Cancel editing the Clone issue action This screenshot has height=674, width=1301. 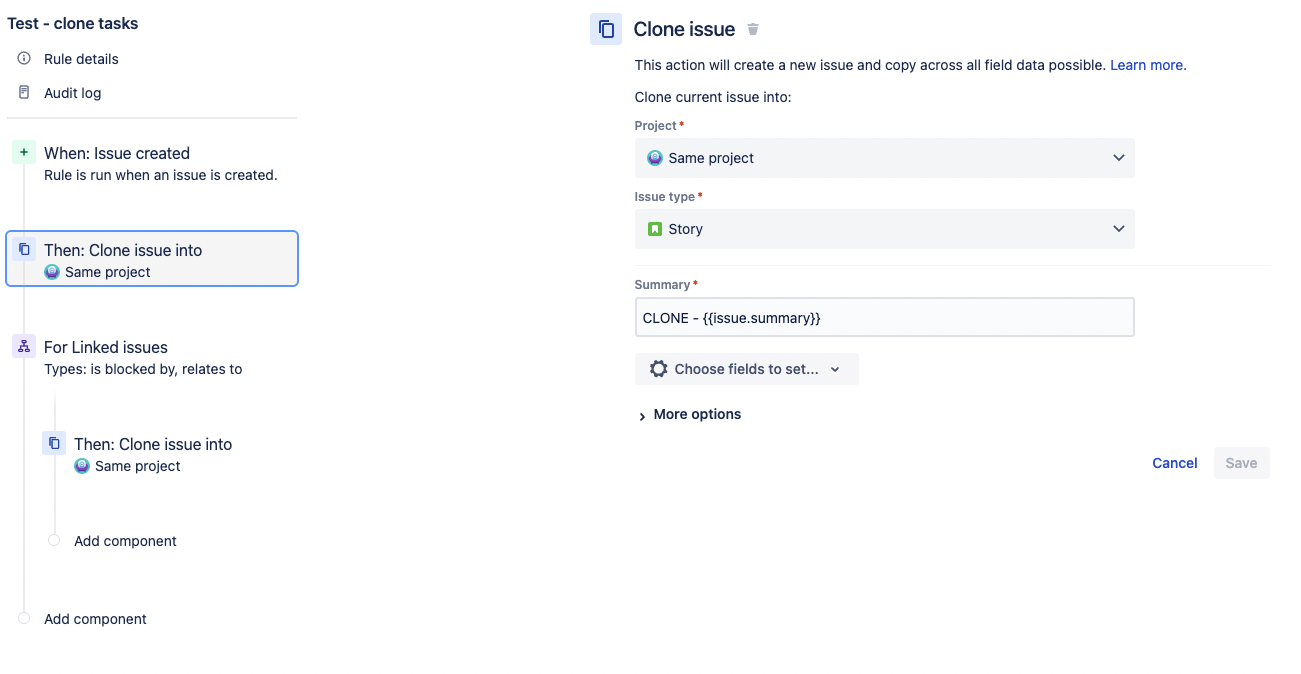point(1174,463)
